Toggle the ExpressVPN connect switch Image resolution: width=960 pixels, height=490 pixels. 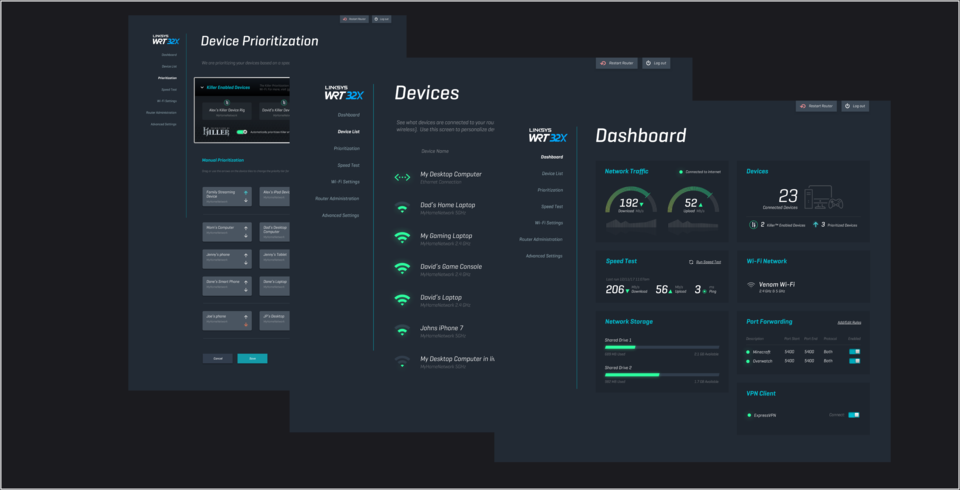coord(854,414)
